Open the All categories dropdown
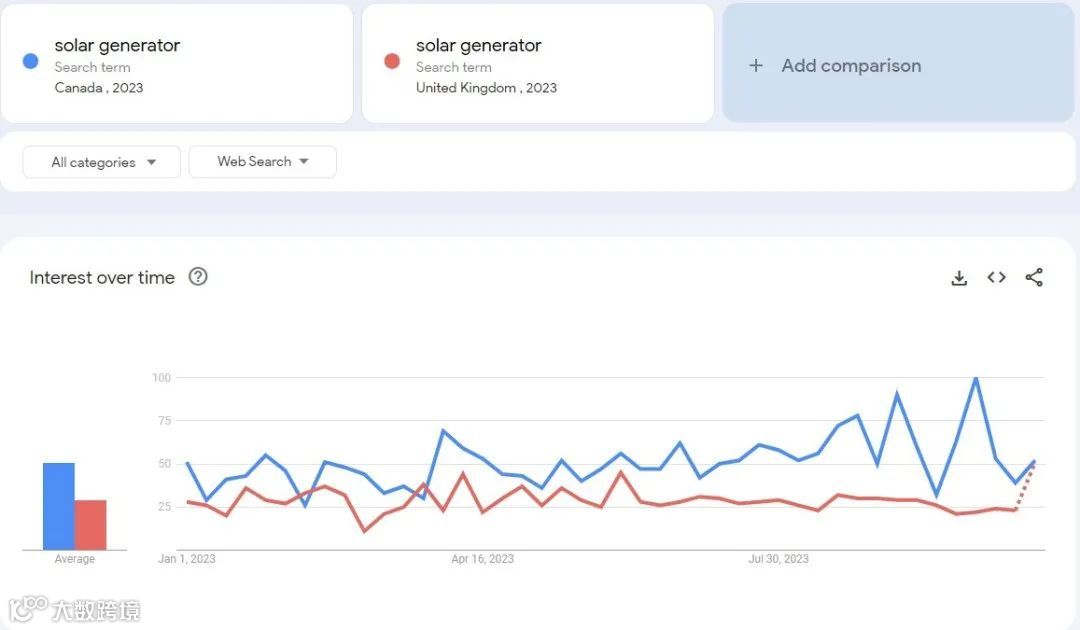Image resolution: width=1080 pixels, height=630 pixels. [x=100, y=161]
